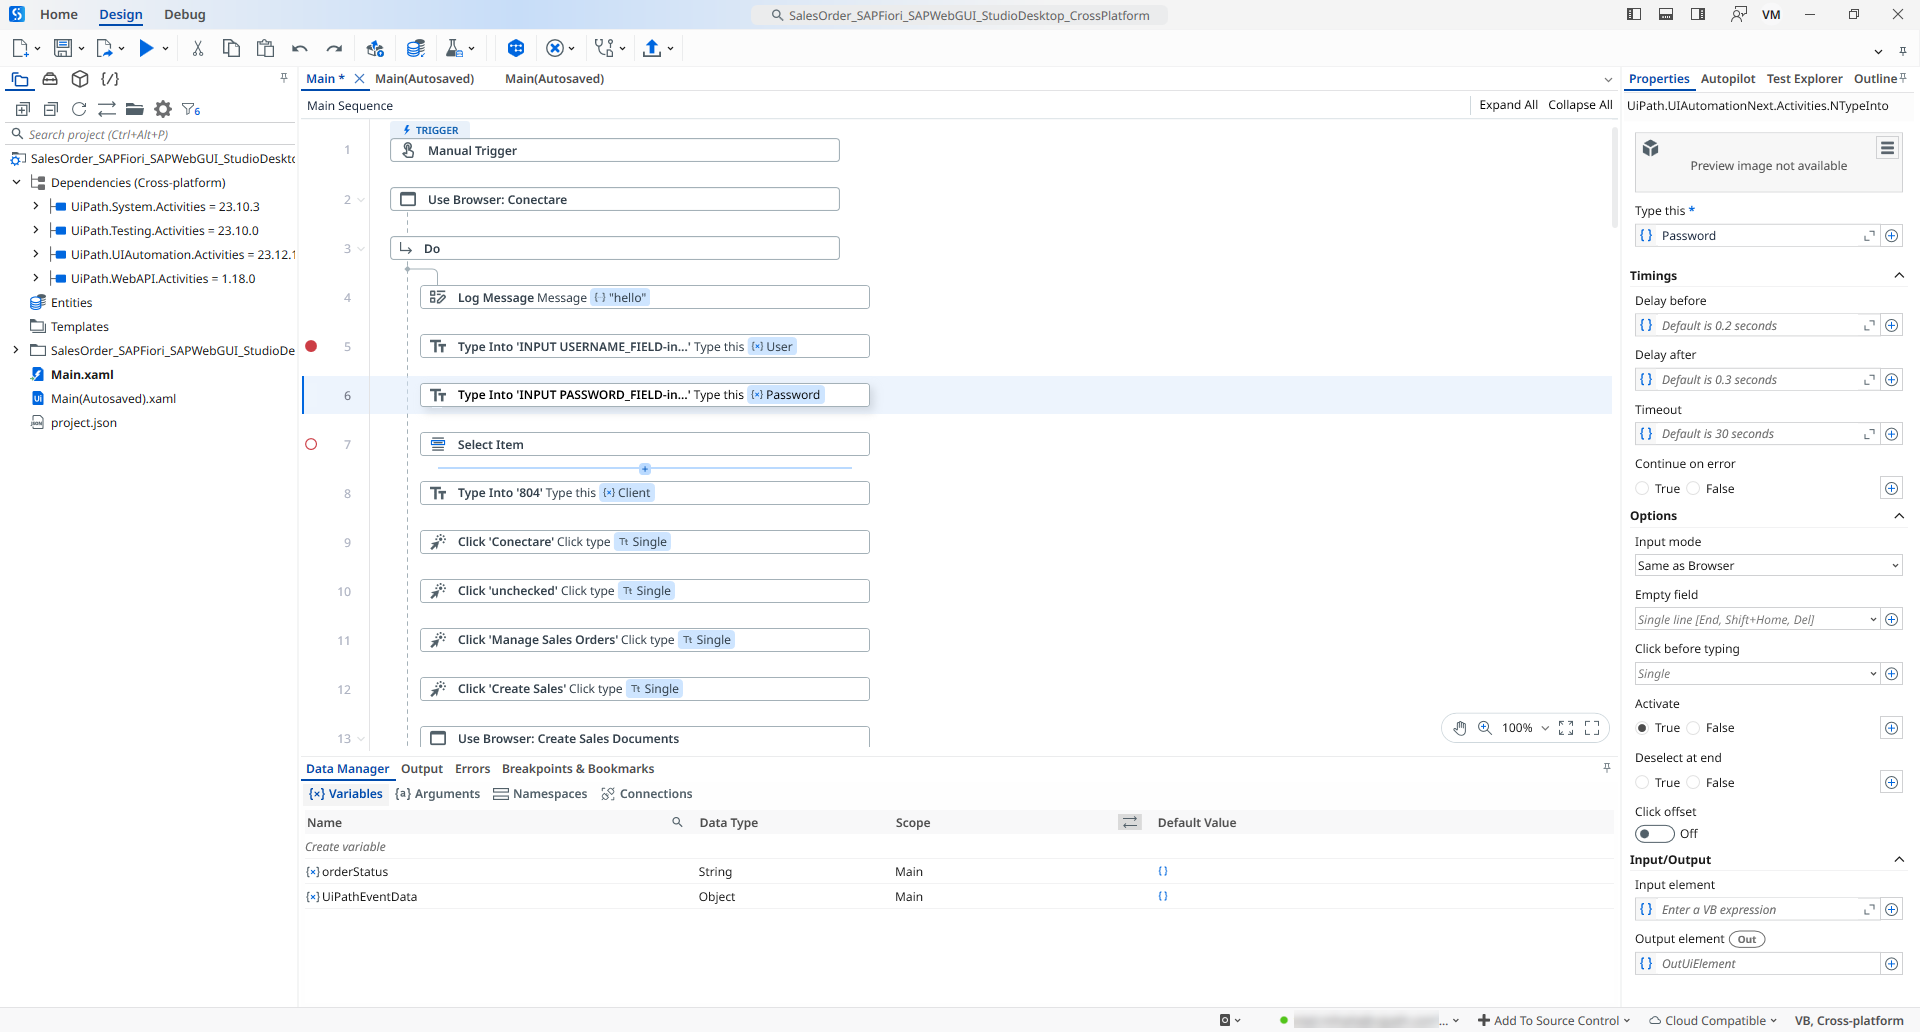Set Continue on error to True
Image resolution: width=1920 pixels, height=1032 pixels.
[1643, 489]
